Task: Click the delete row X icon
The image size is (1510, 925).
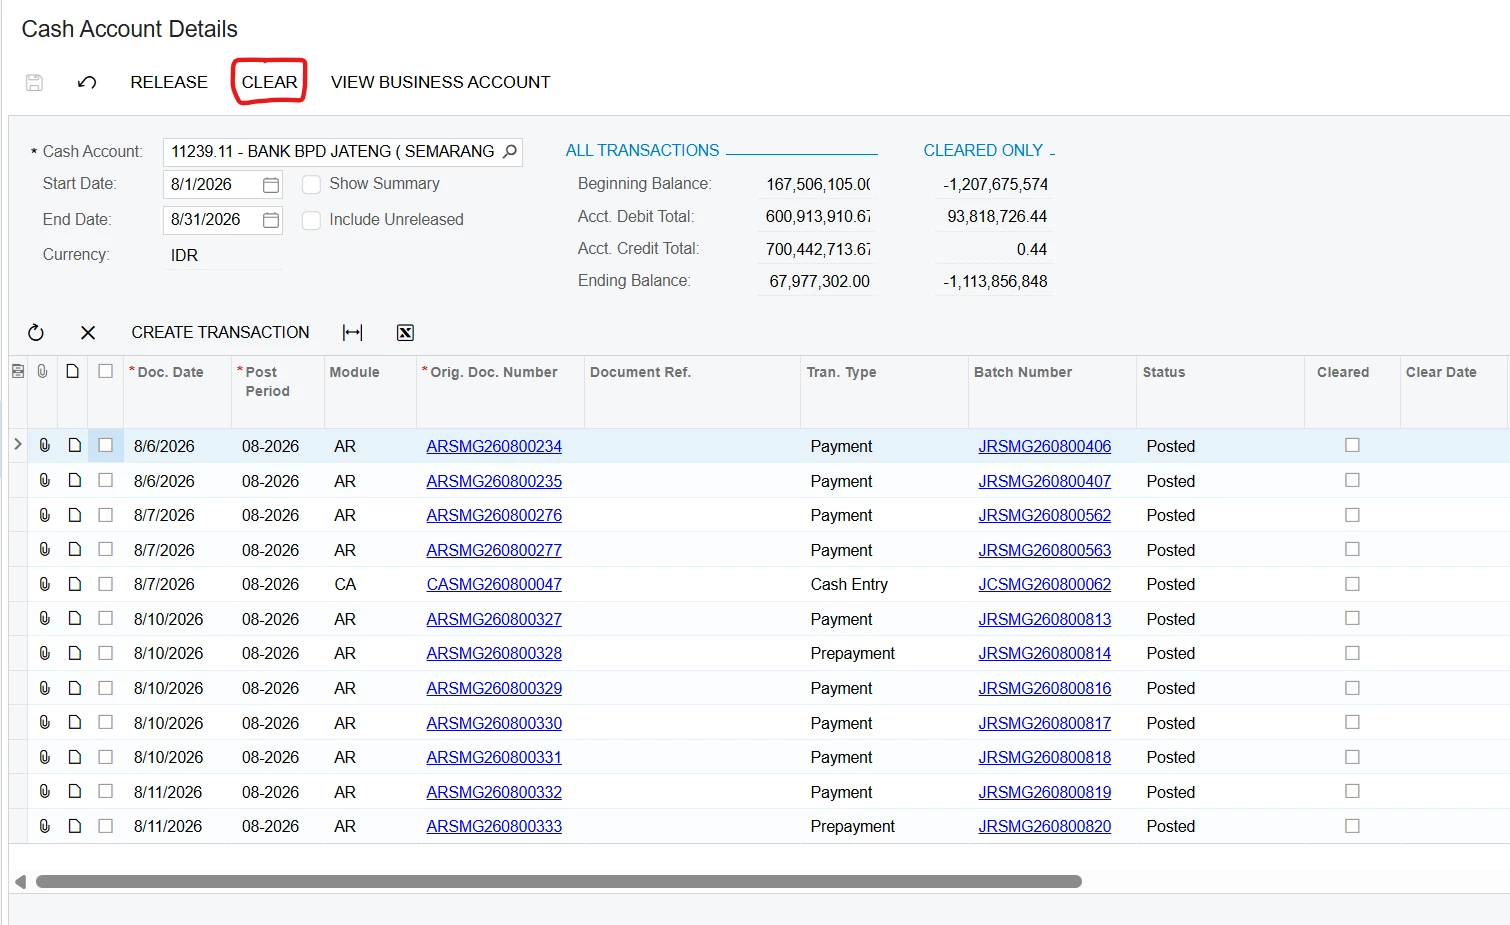Action: 88,333
